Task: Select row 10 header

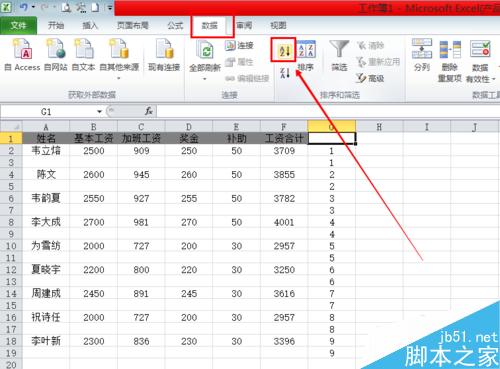Action: 11,246
